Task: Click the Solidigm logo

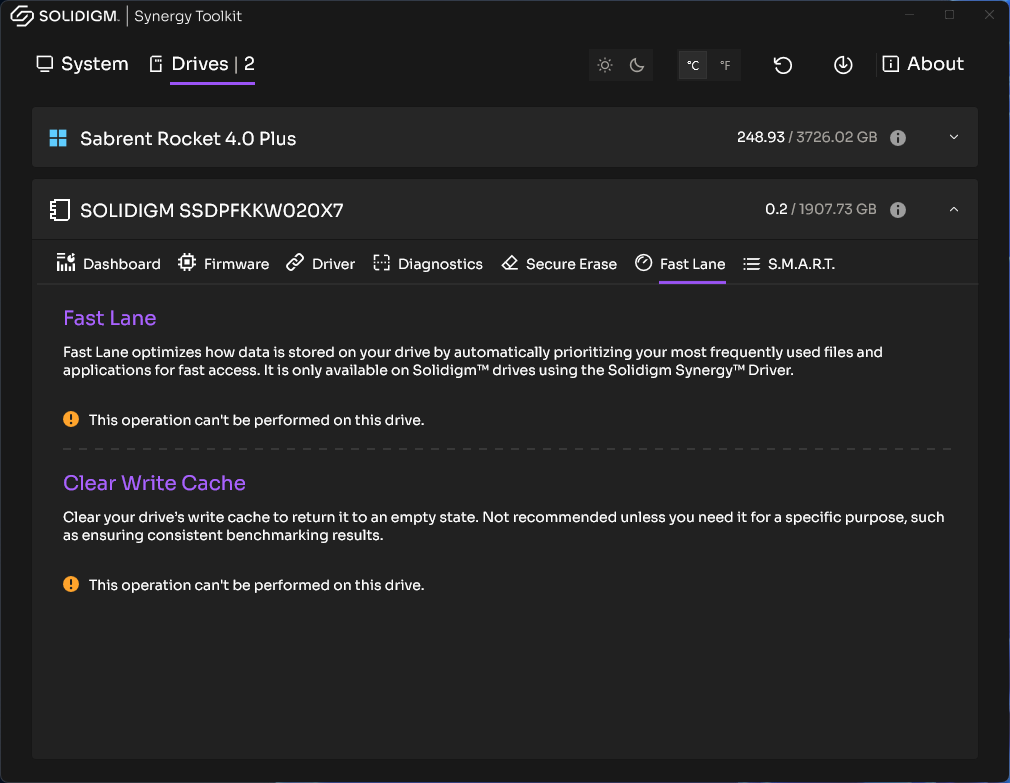Action: tap(64, 16)
